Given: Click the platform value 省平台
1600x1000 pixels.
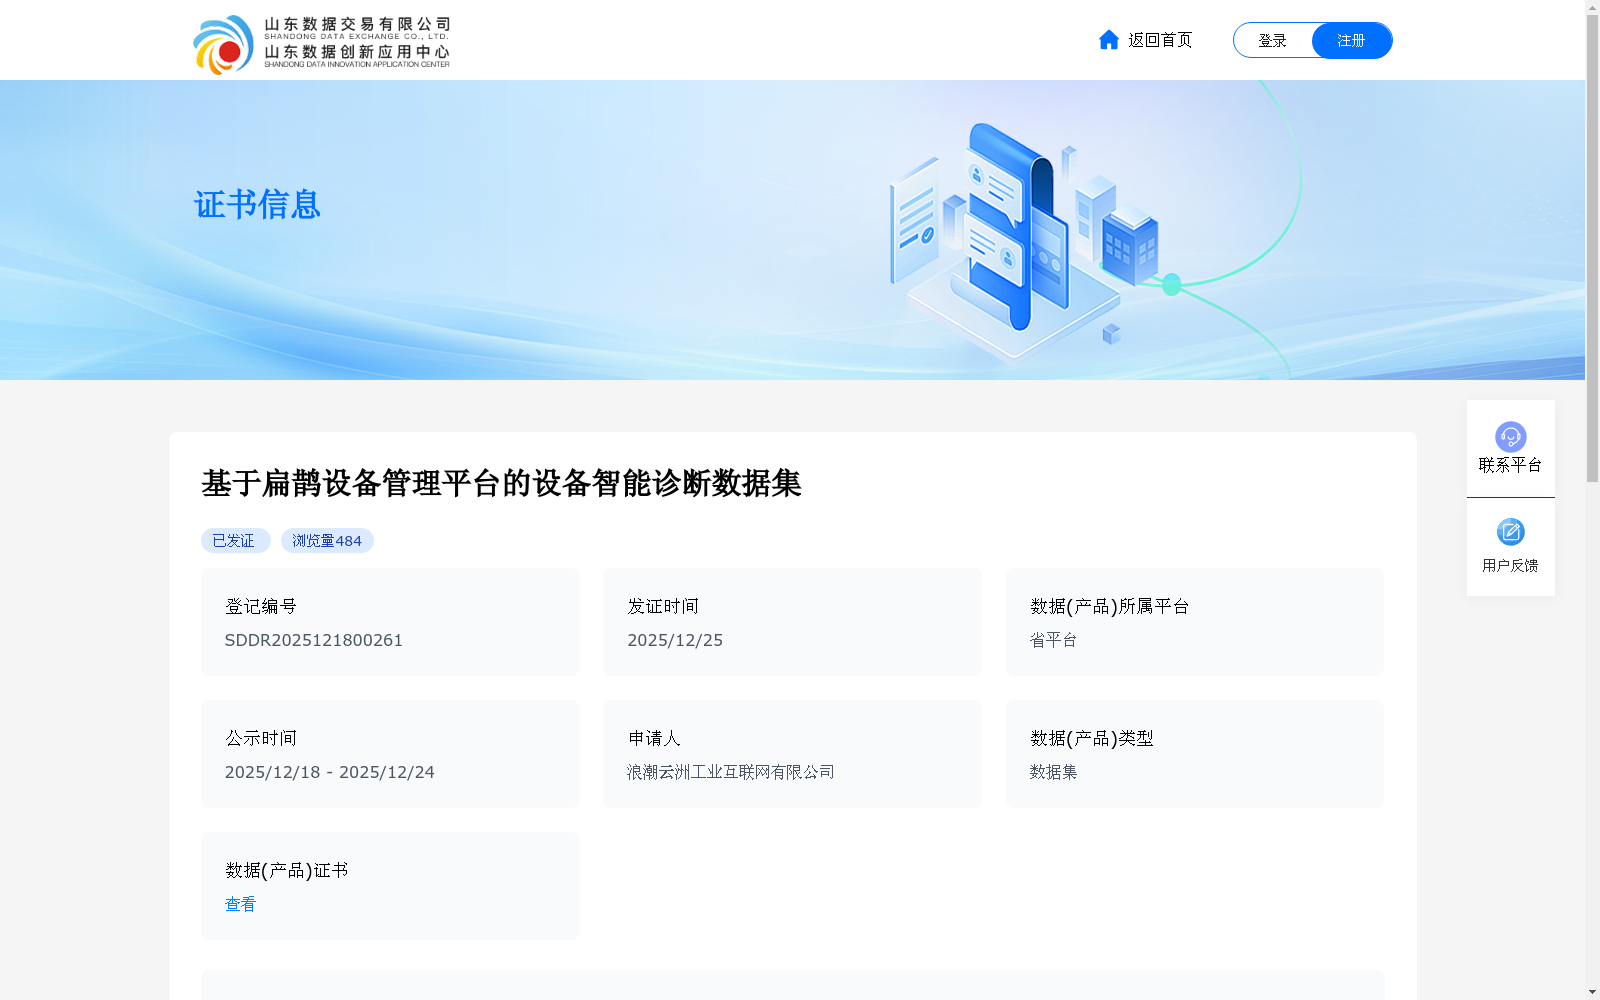Looking at the screenshot, I should [x=1053, y=640].
